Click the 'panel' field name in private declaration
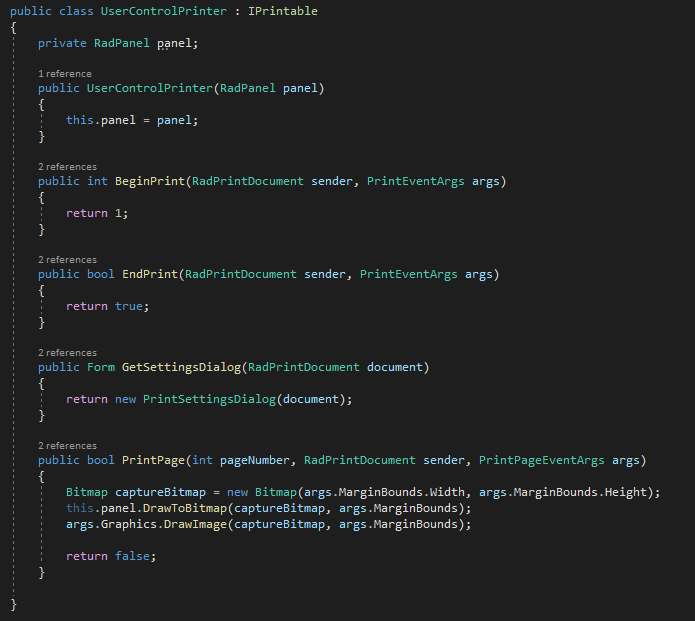 click(174, 43)
